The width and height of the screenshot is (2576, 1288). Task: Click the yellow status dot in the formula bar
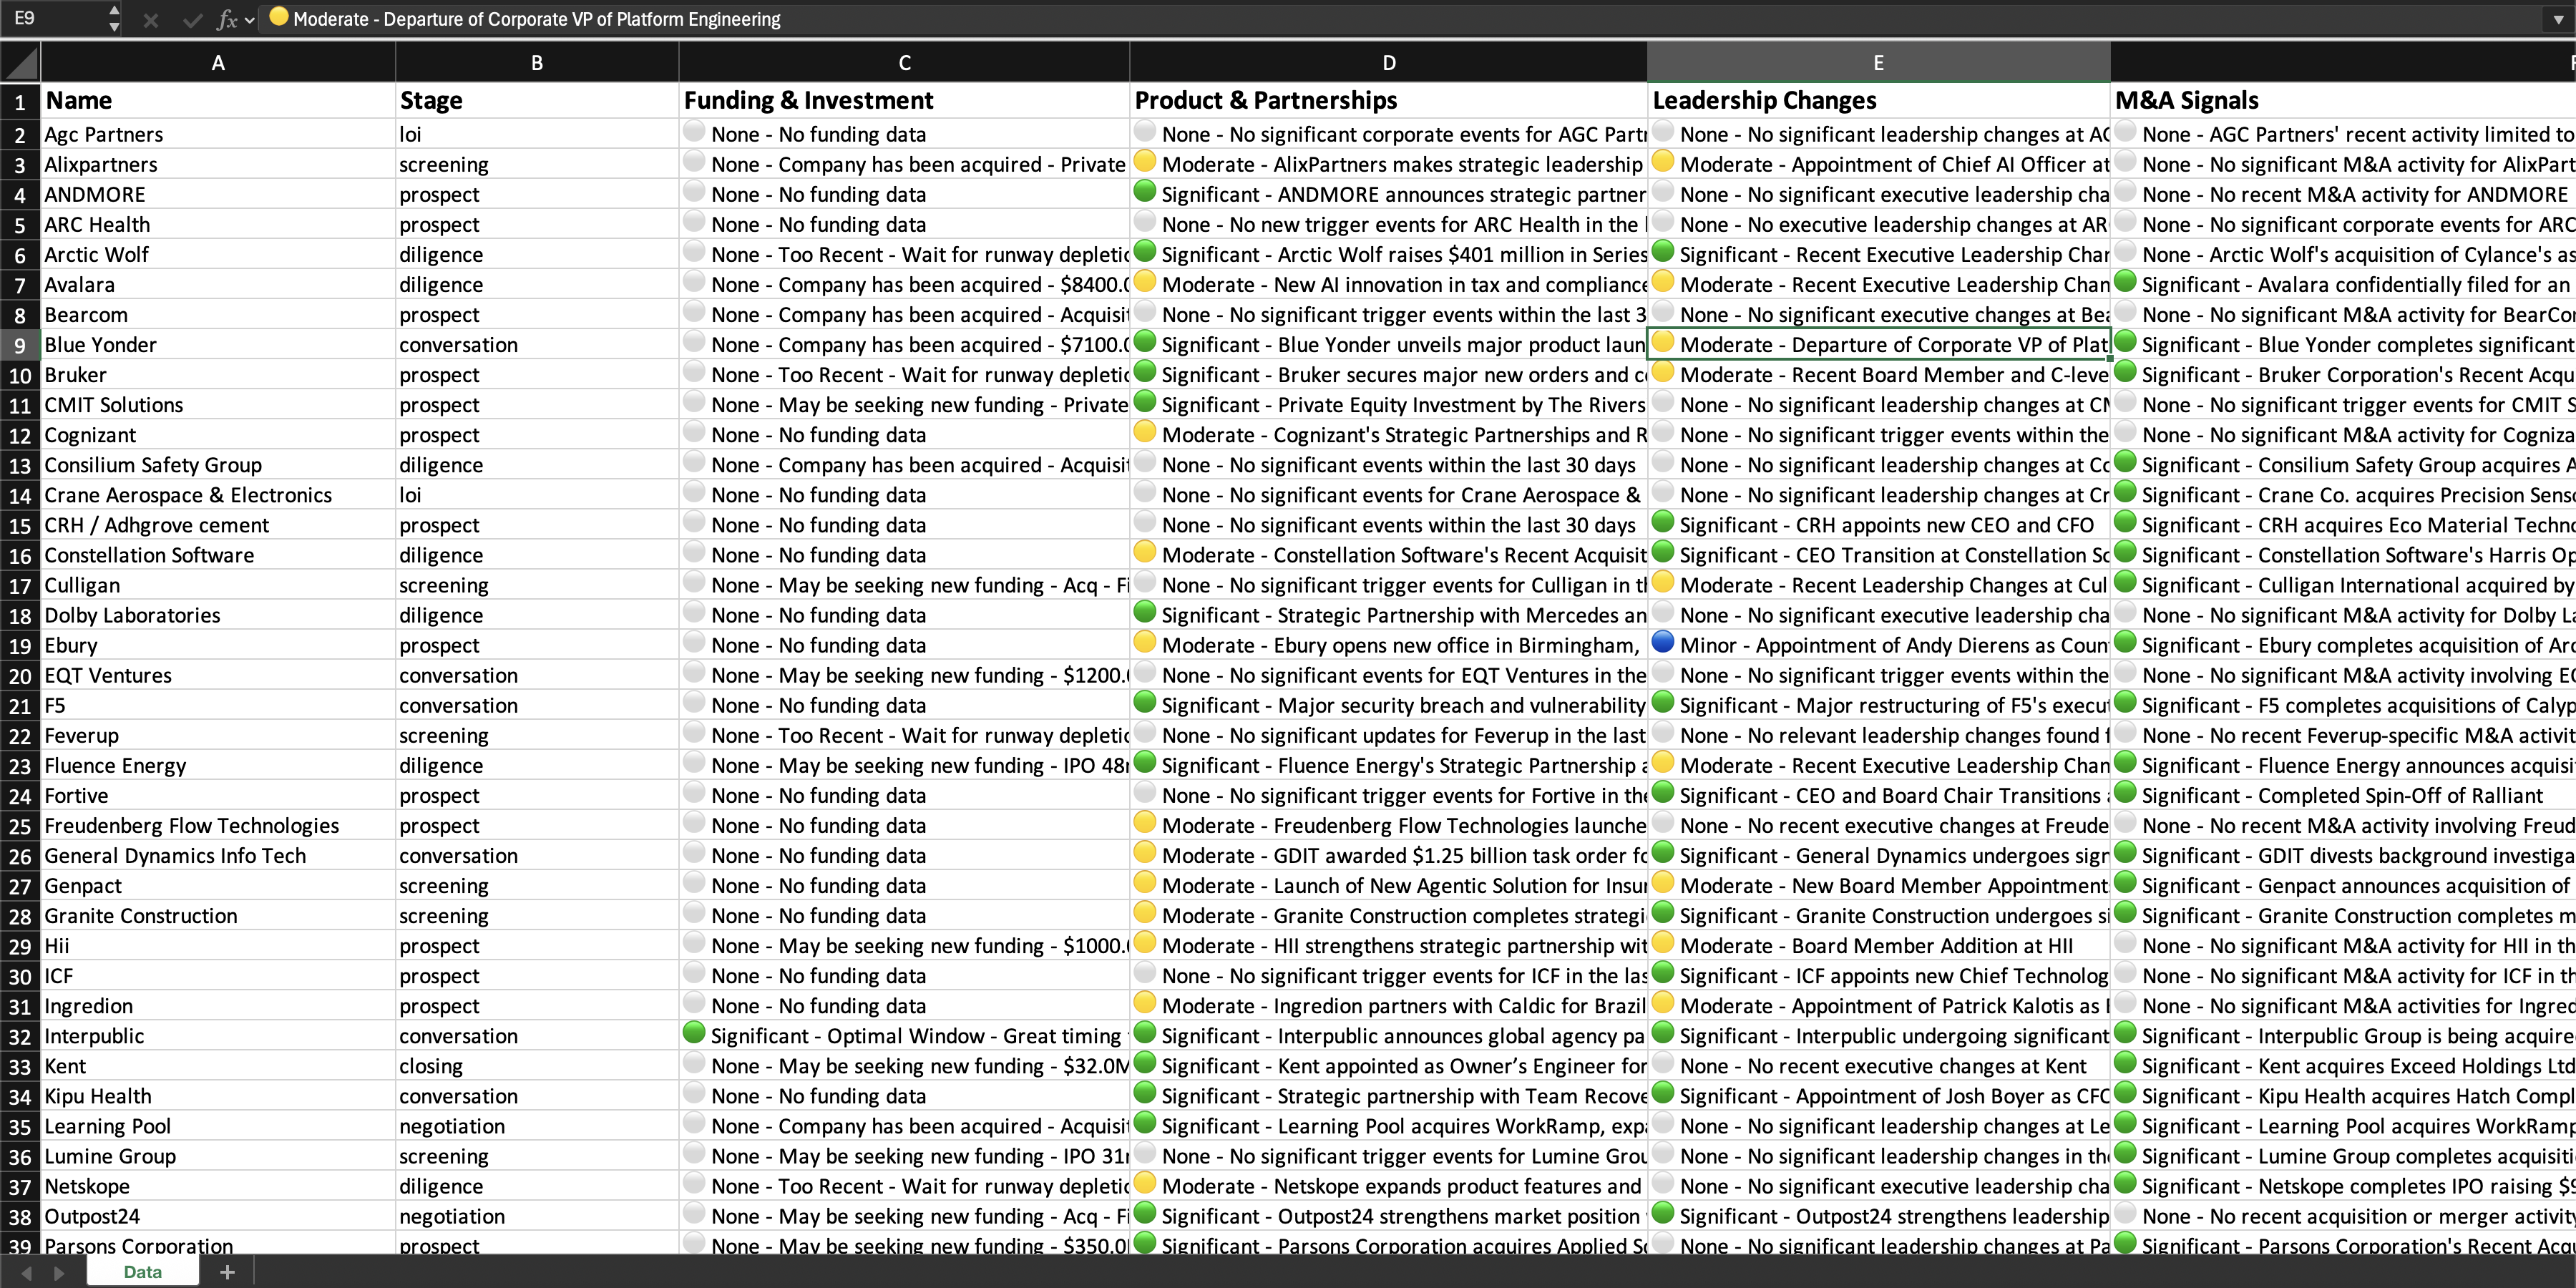pos(278,17)
